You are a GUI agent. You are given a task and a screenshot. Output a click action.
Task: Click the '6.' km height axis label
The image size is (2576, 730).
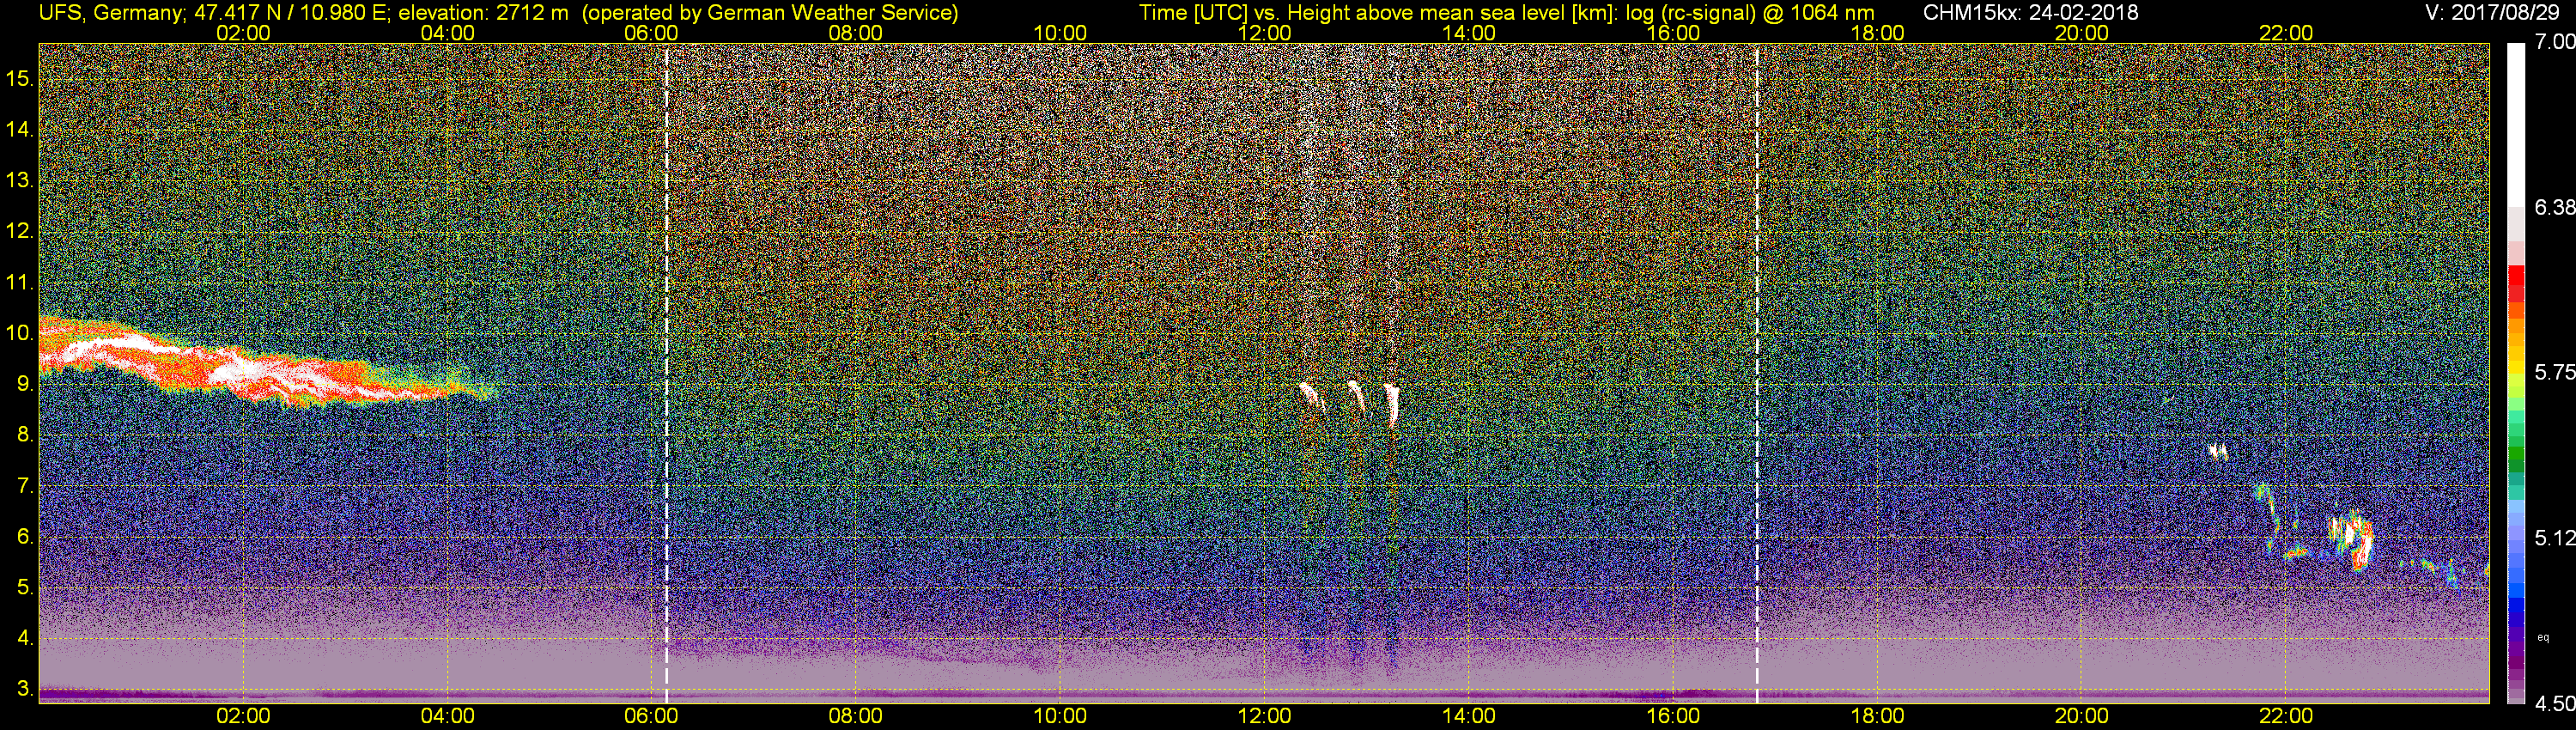[25, 537]
